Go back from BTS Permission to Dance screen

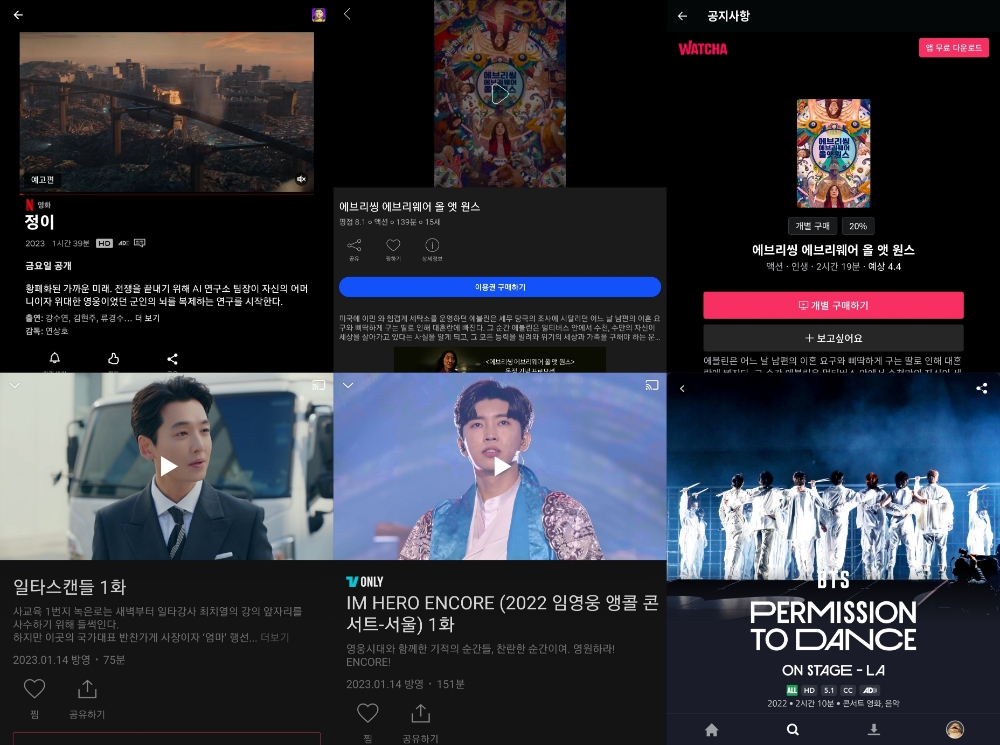pyautogui.click(x=682, y=388)
